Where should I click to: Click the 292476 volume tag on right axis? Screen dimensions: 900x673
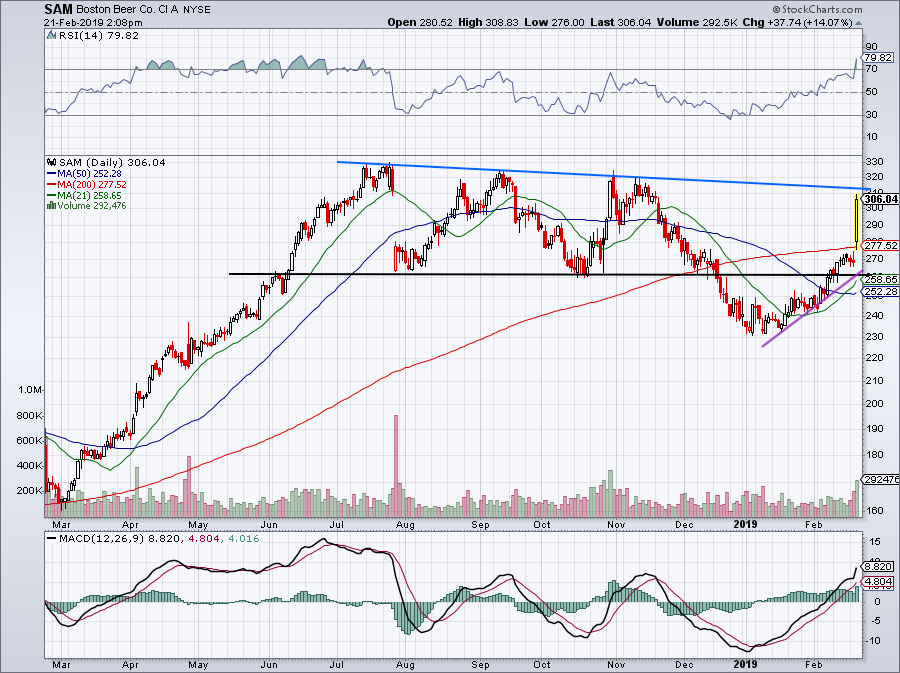pyautogui.click(x=880, y=480)
